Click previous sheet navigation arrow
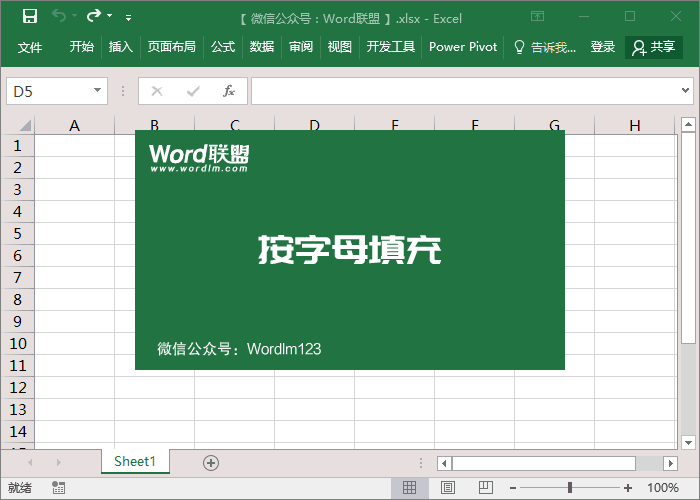700x500 pixels. pyautogui.click(x=30, y=462)
